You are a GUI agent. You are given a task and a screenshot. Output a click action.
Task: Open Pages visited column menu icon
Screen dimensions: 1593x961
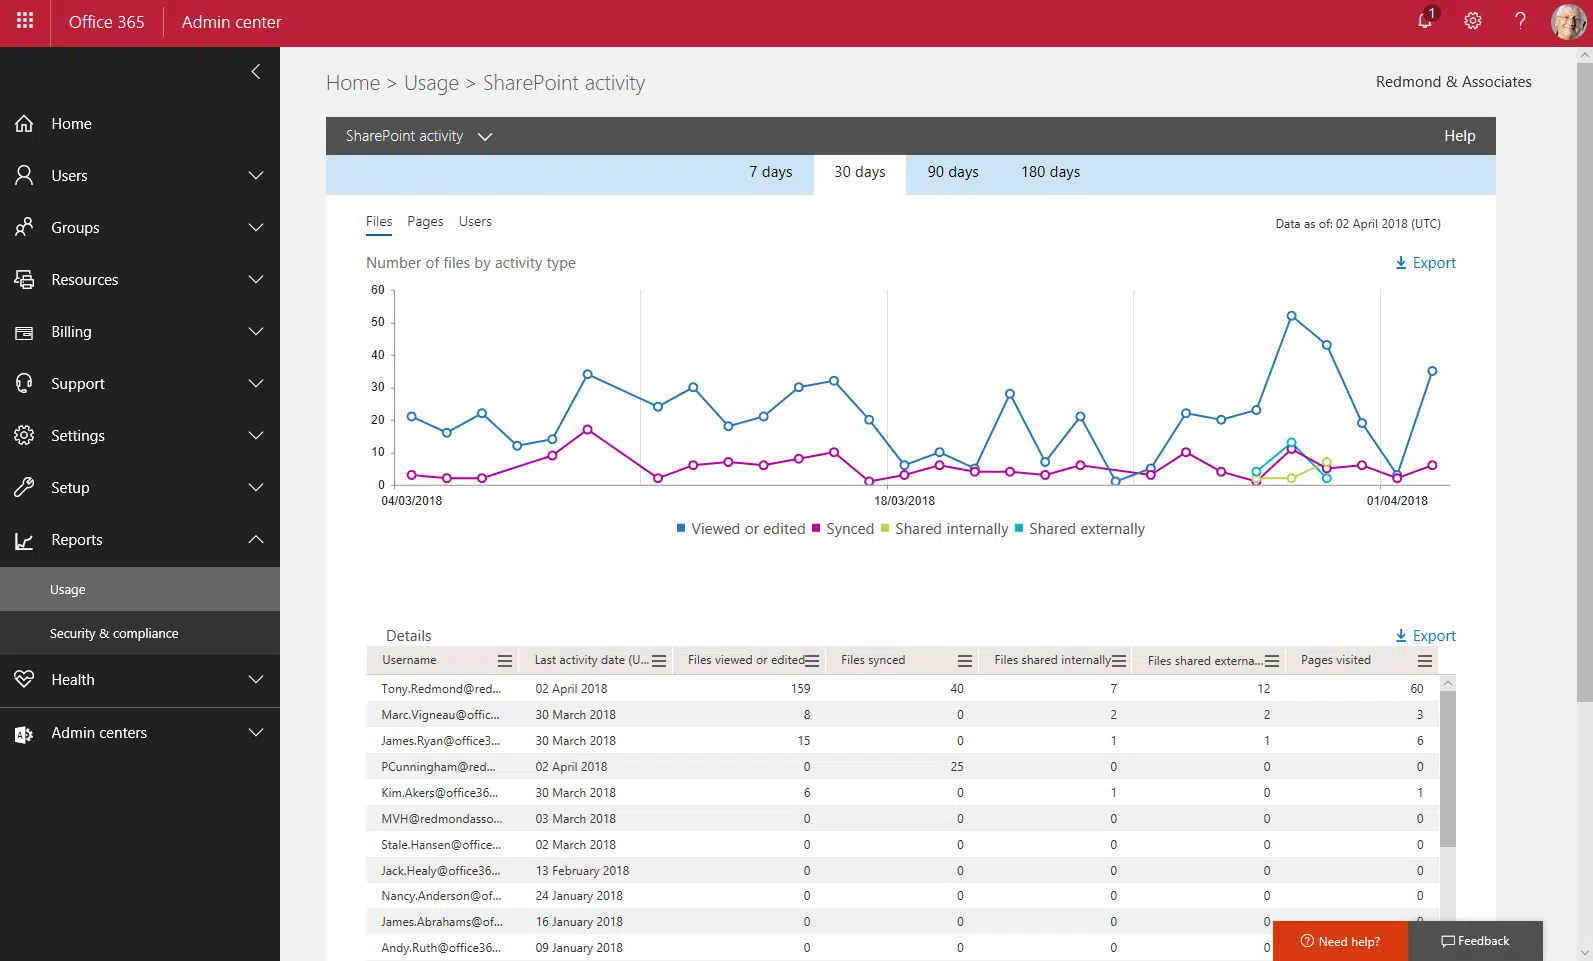tap(1425, 661)
